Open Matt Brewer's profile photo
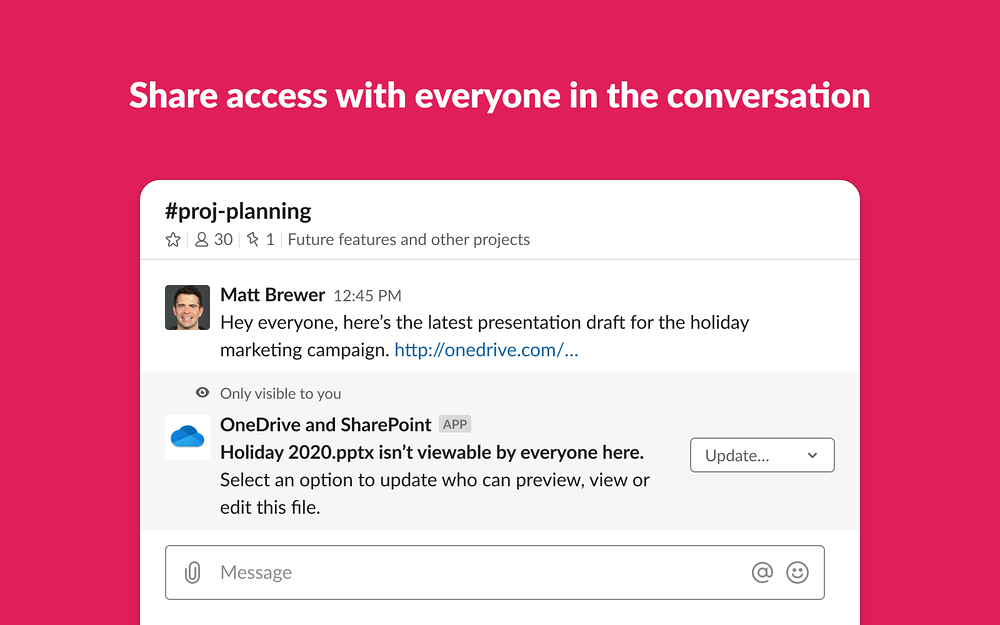This screenshot has height=625, width=1000. coord(187,307)
